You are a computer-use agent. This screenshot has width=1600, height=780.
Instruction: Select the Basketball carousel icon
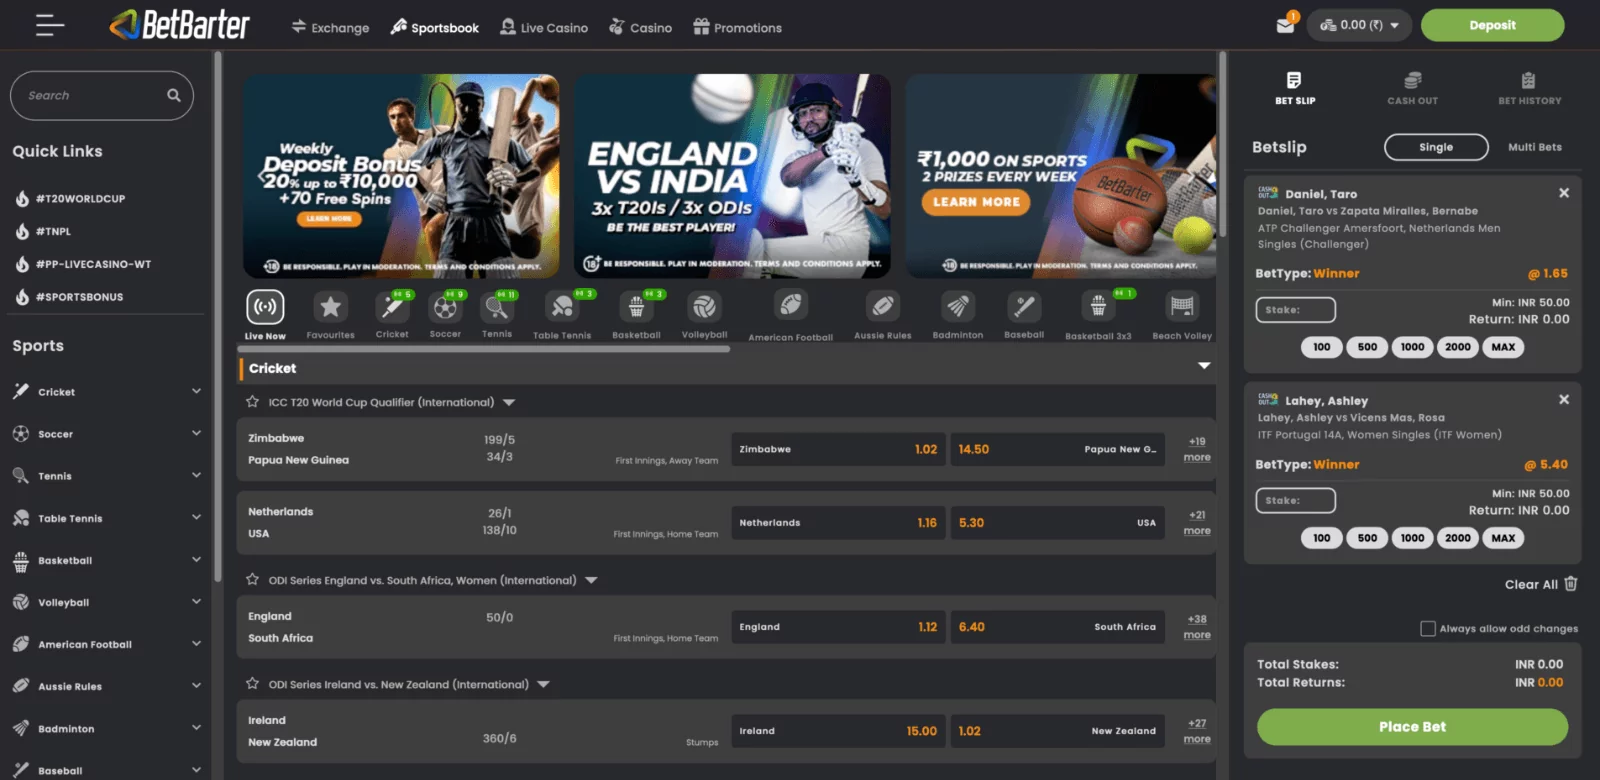tap(636, 307)
